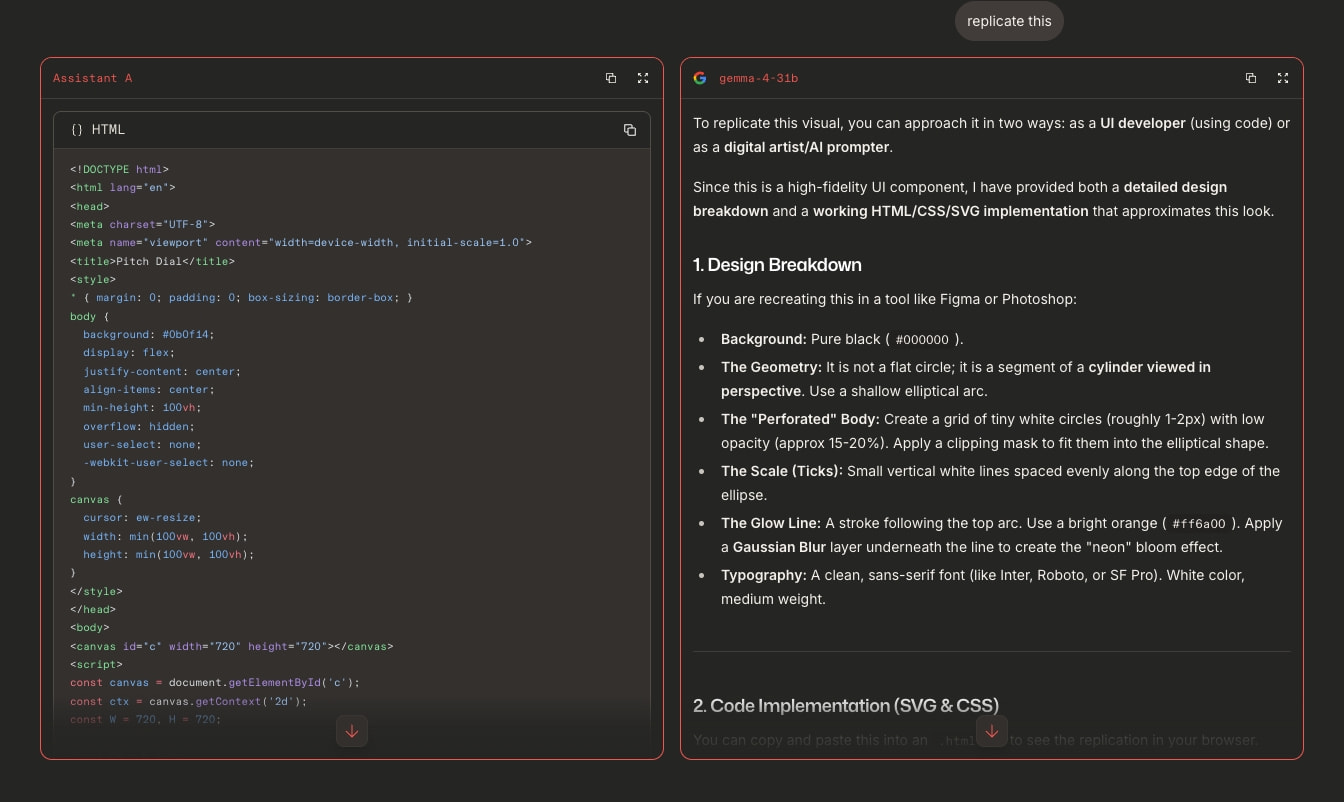1344x802 pixels.
Task: Copy the gemma-4-31b response
Action: (1251, 78)
